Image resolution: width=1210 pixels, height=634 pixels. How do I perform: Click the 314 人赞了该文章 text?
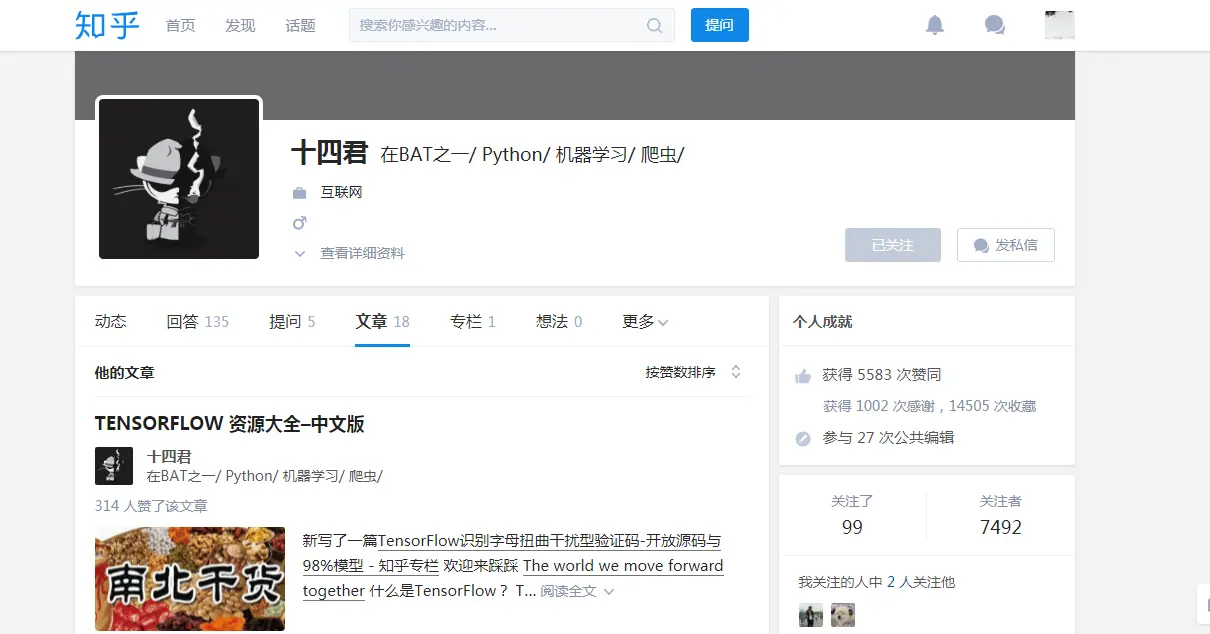tap(151, 507)
